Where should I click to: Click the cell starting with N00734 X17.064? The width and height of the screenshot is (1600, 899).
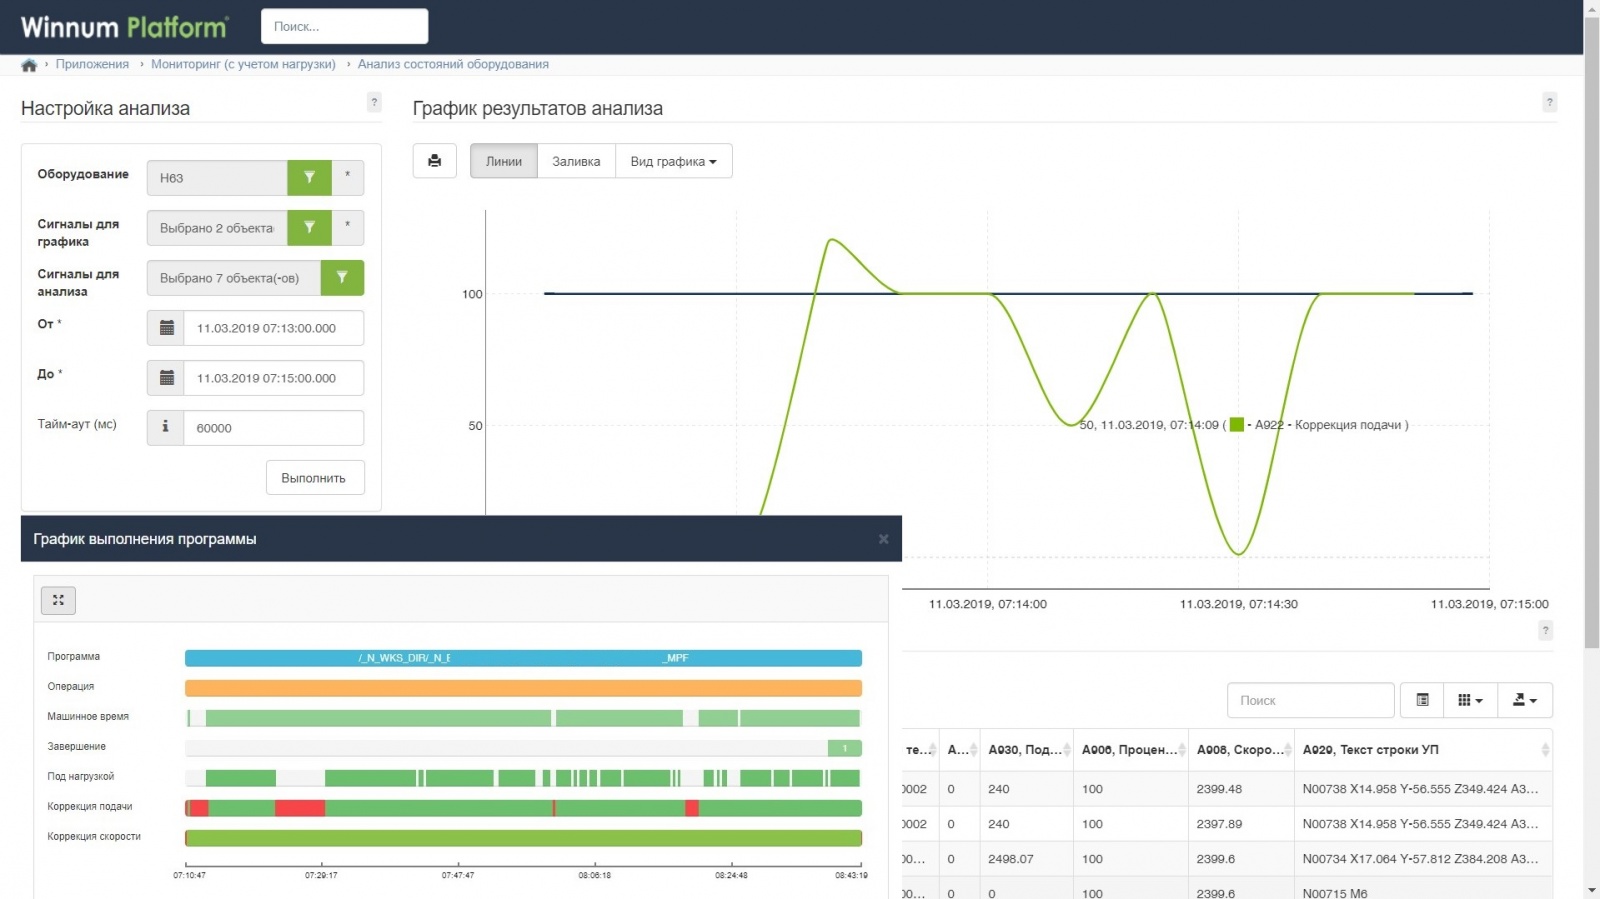point(1421,859)
